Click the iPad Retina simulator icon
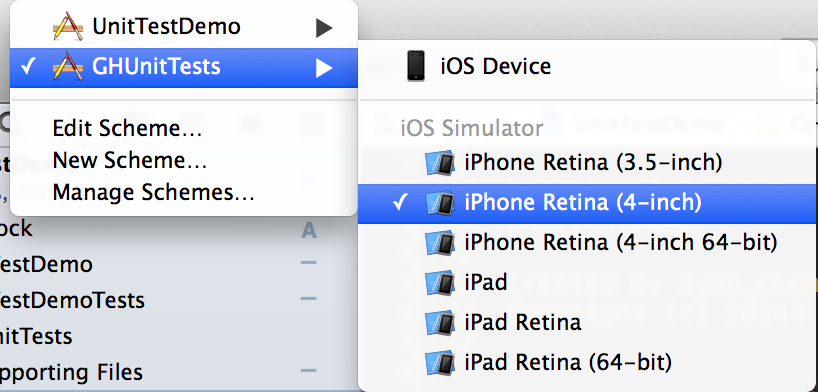 pyautogui.click(x=440, y=322)
